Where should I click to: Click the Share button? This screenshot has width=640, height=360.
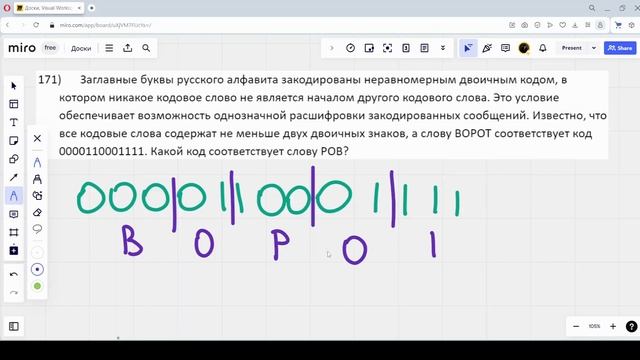[620, 48]
